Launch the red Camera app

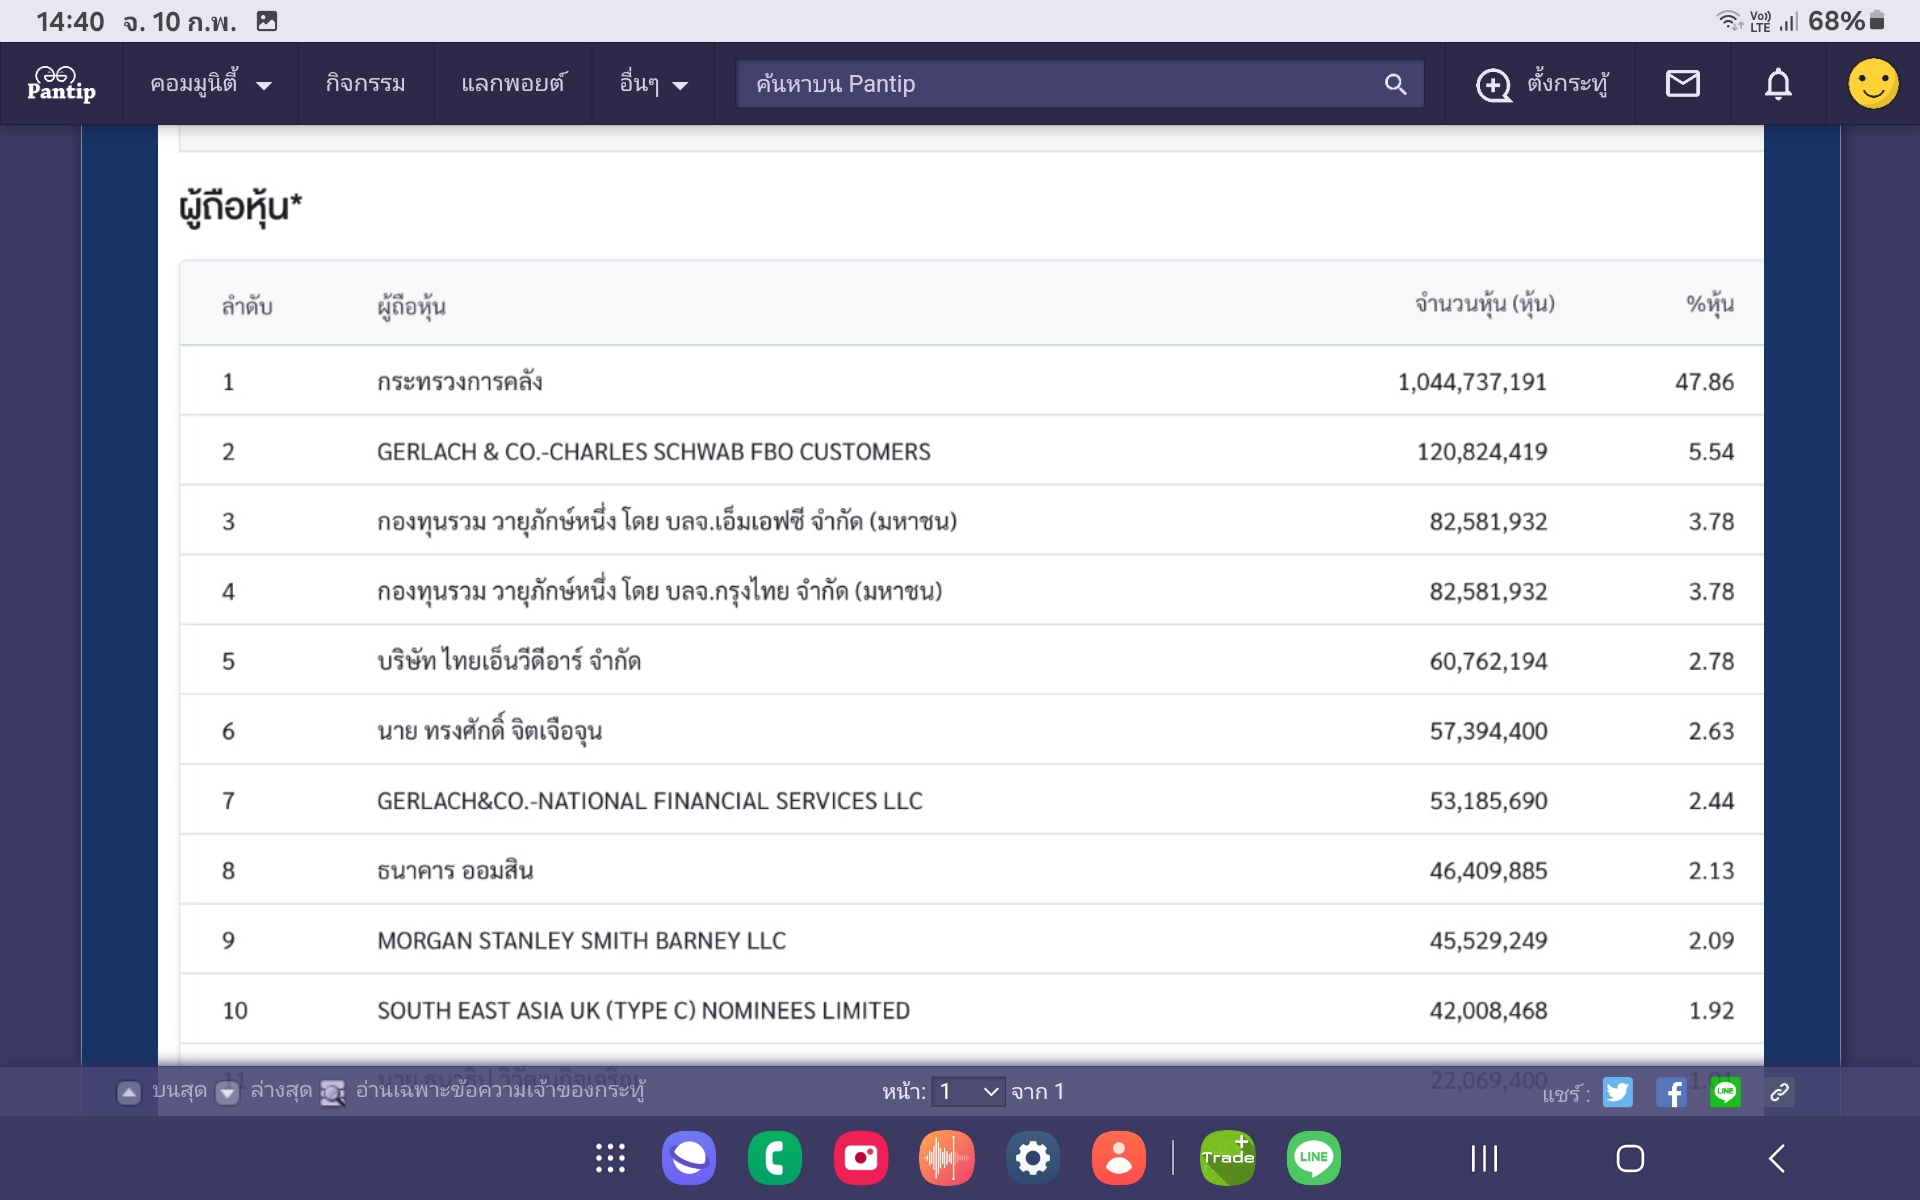[x=861, y=1158]
